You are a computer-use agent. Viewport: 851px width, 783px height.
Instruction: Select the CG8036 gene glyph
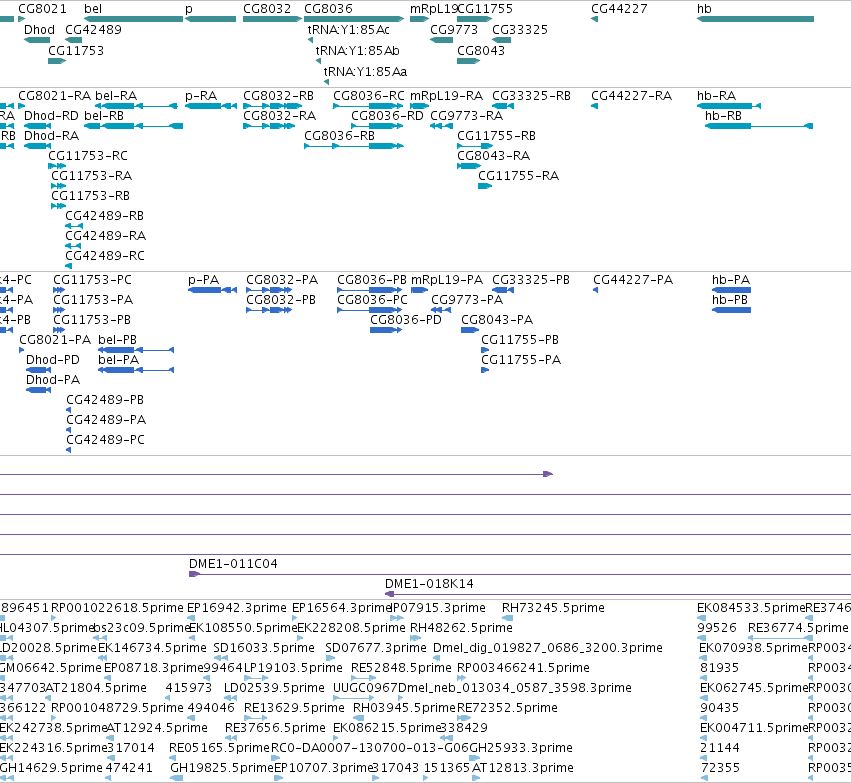[354, 19]
